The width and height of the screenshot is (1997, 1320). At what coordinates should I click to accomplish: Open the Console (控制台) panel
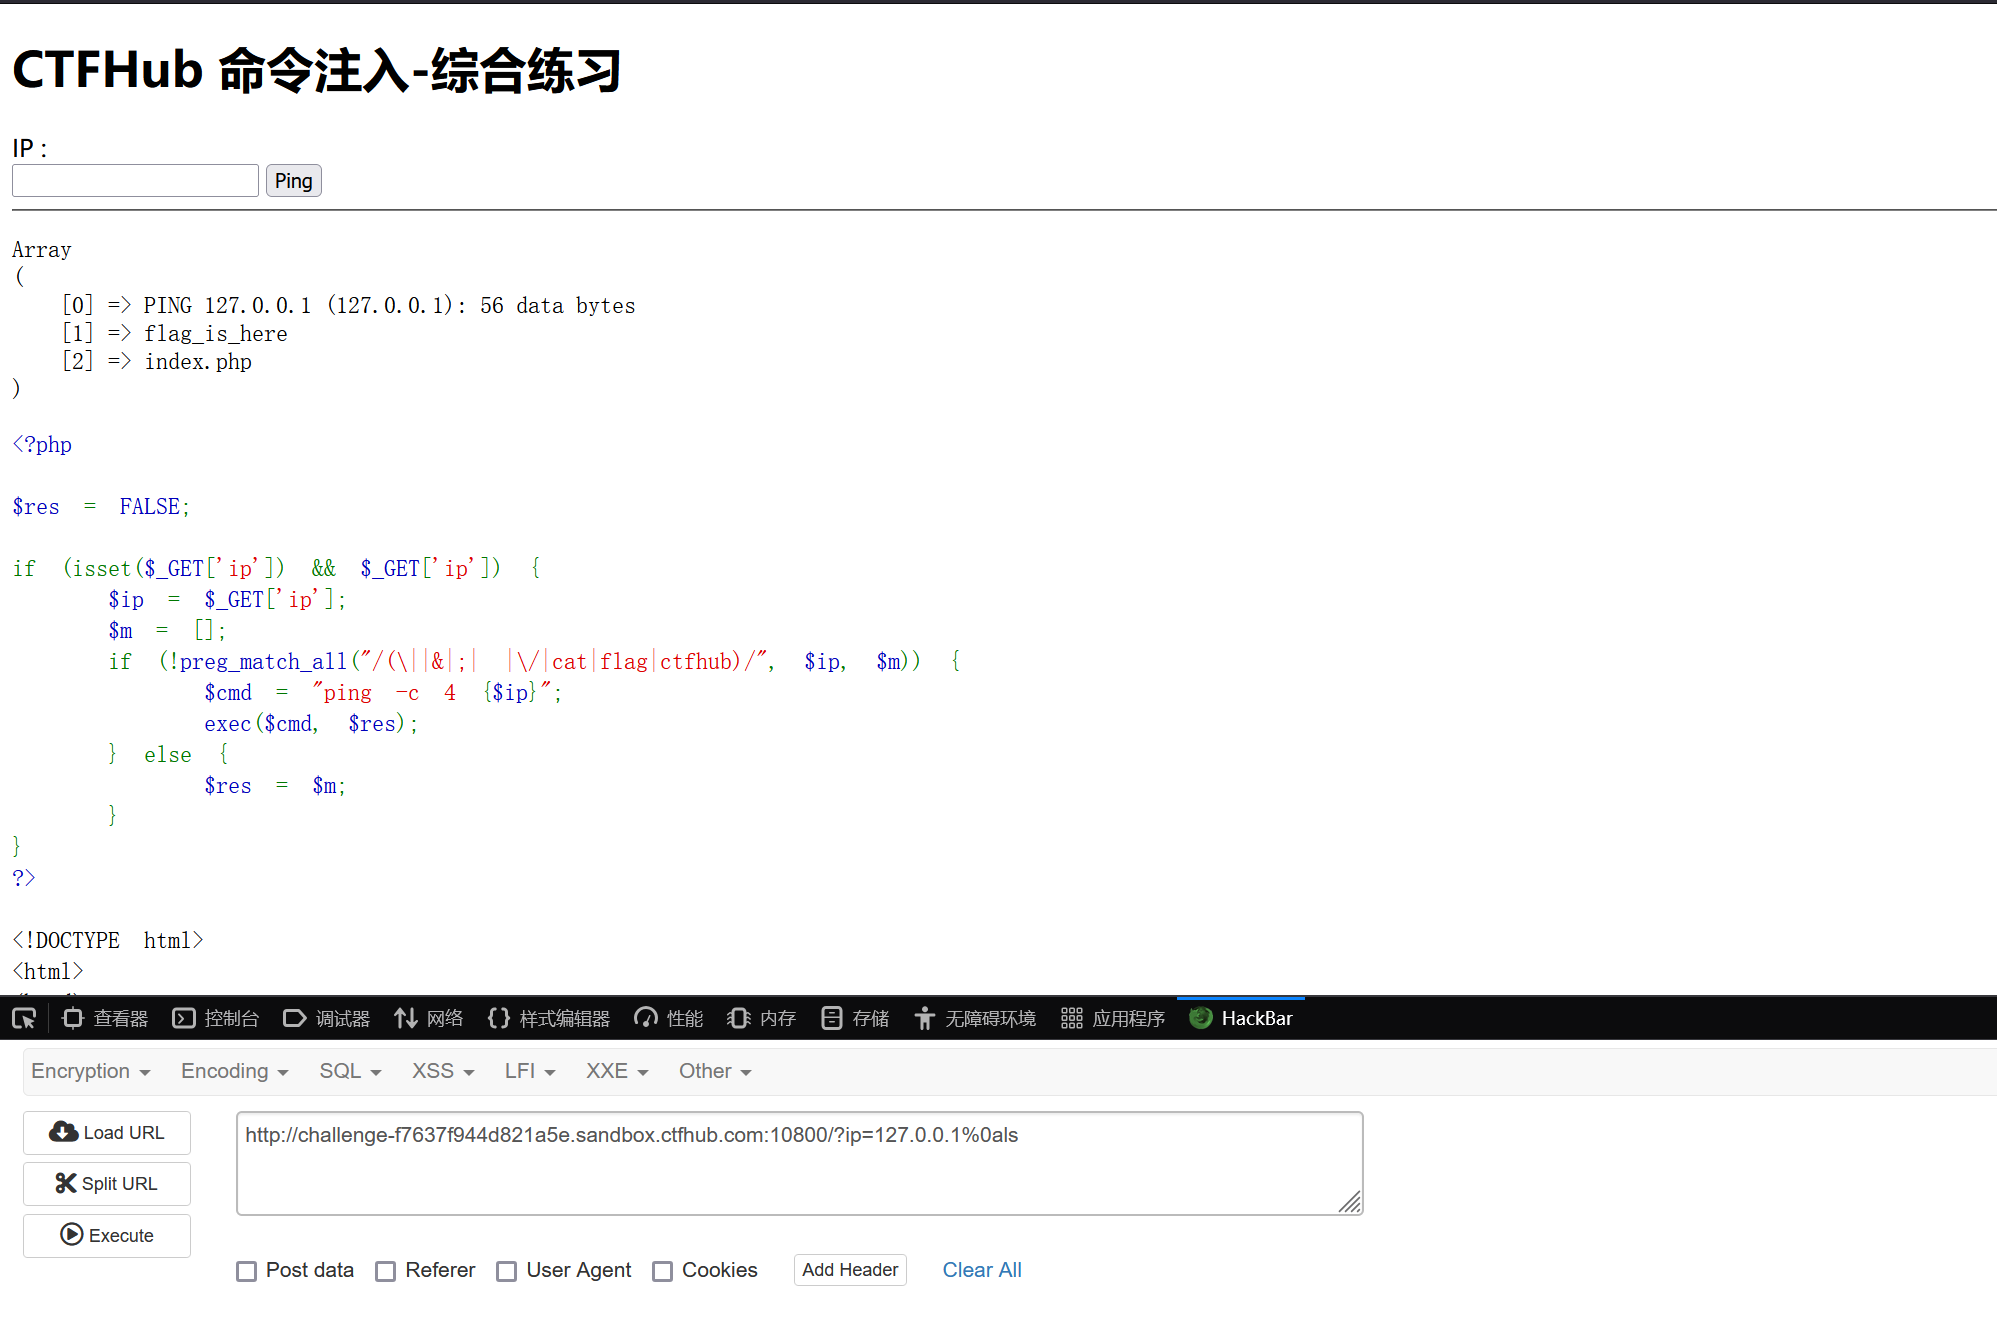(x=216, y=1018)
